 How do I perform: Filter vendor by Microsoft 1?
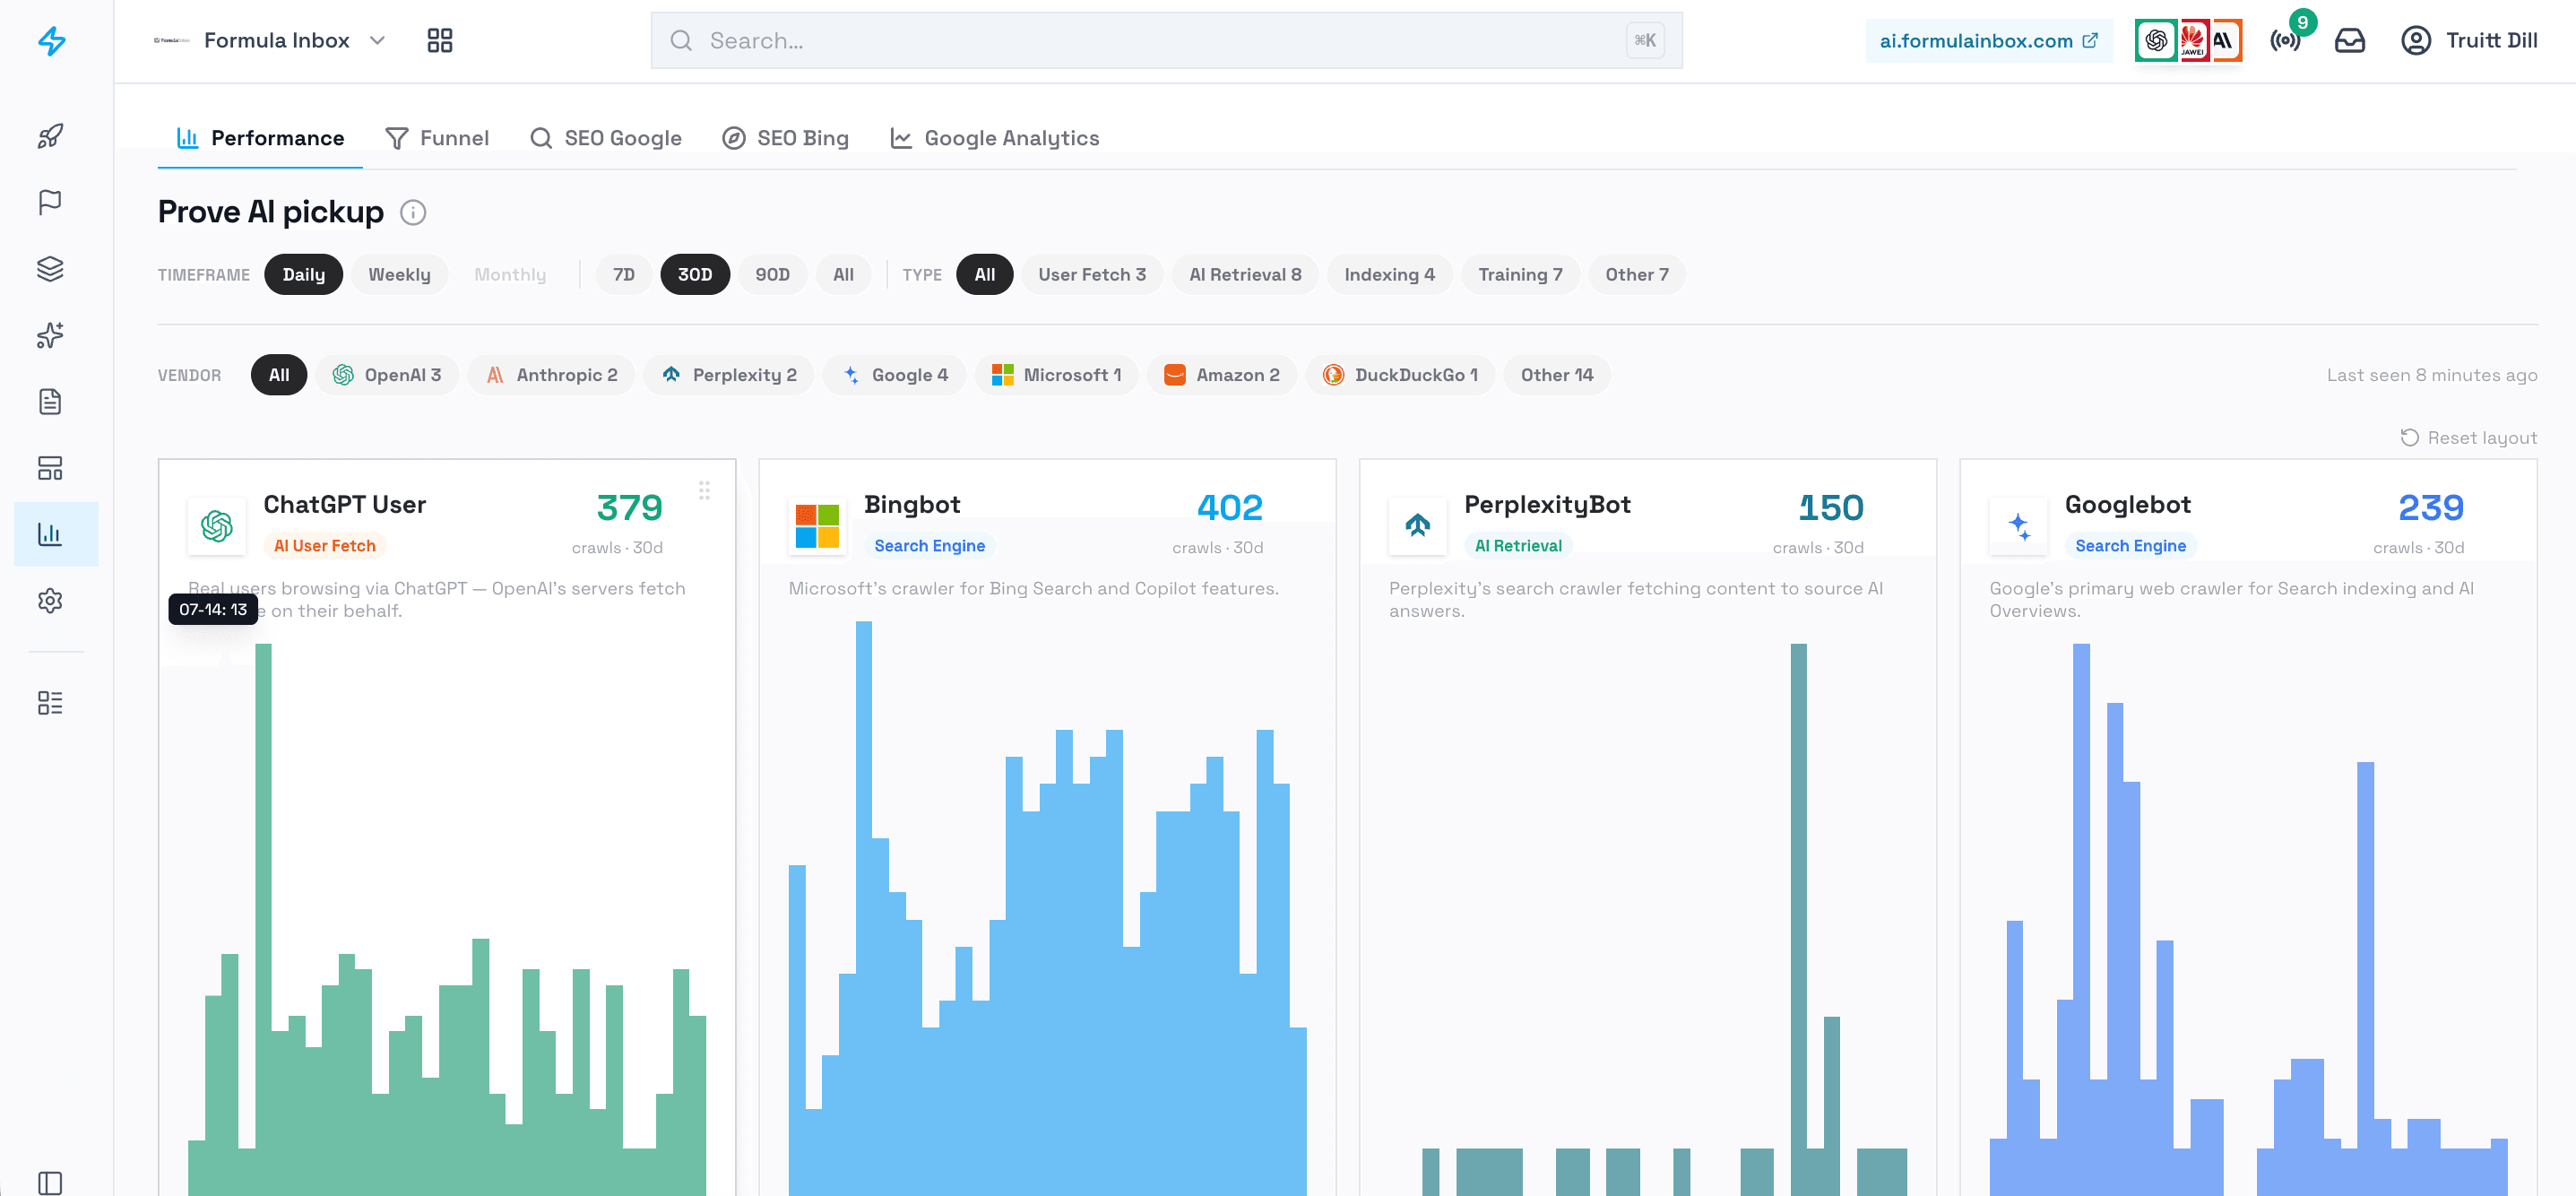coord(1056,375)
